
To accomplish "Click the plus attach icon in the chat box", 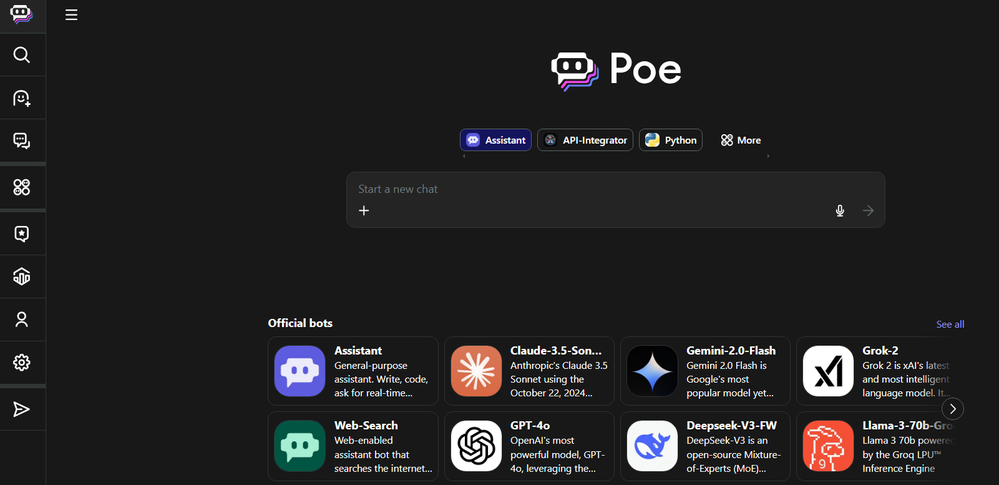I will point(364,210).
